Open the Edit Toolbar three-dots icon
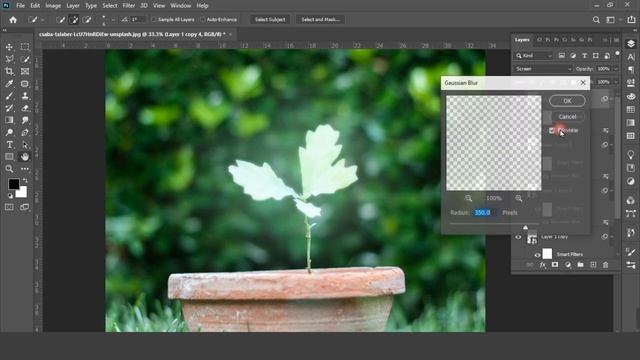Image resolution: width=640 pixels, height=360 pixels. [25, 169]
